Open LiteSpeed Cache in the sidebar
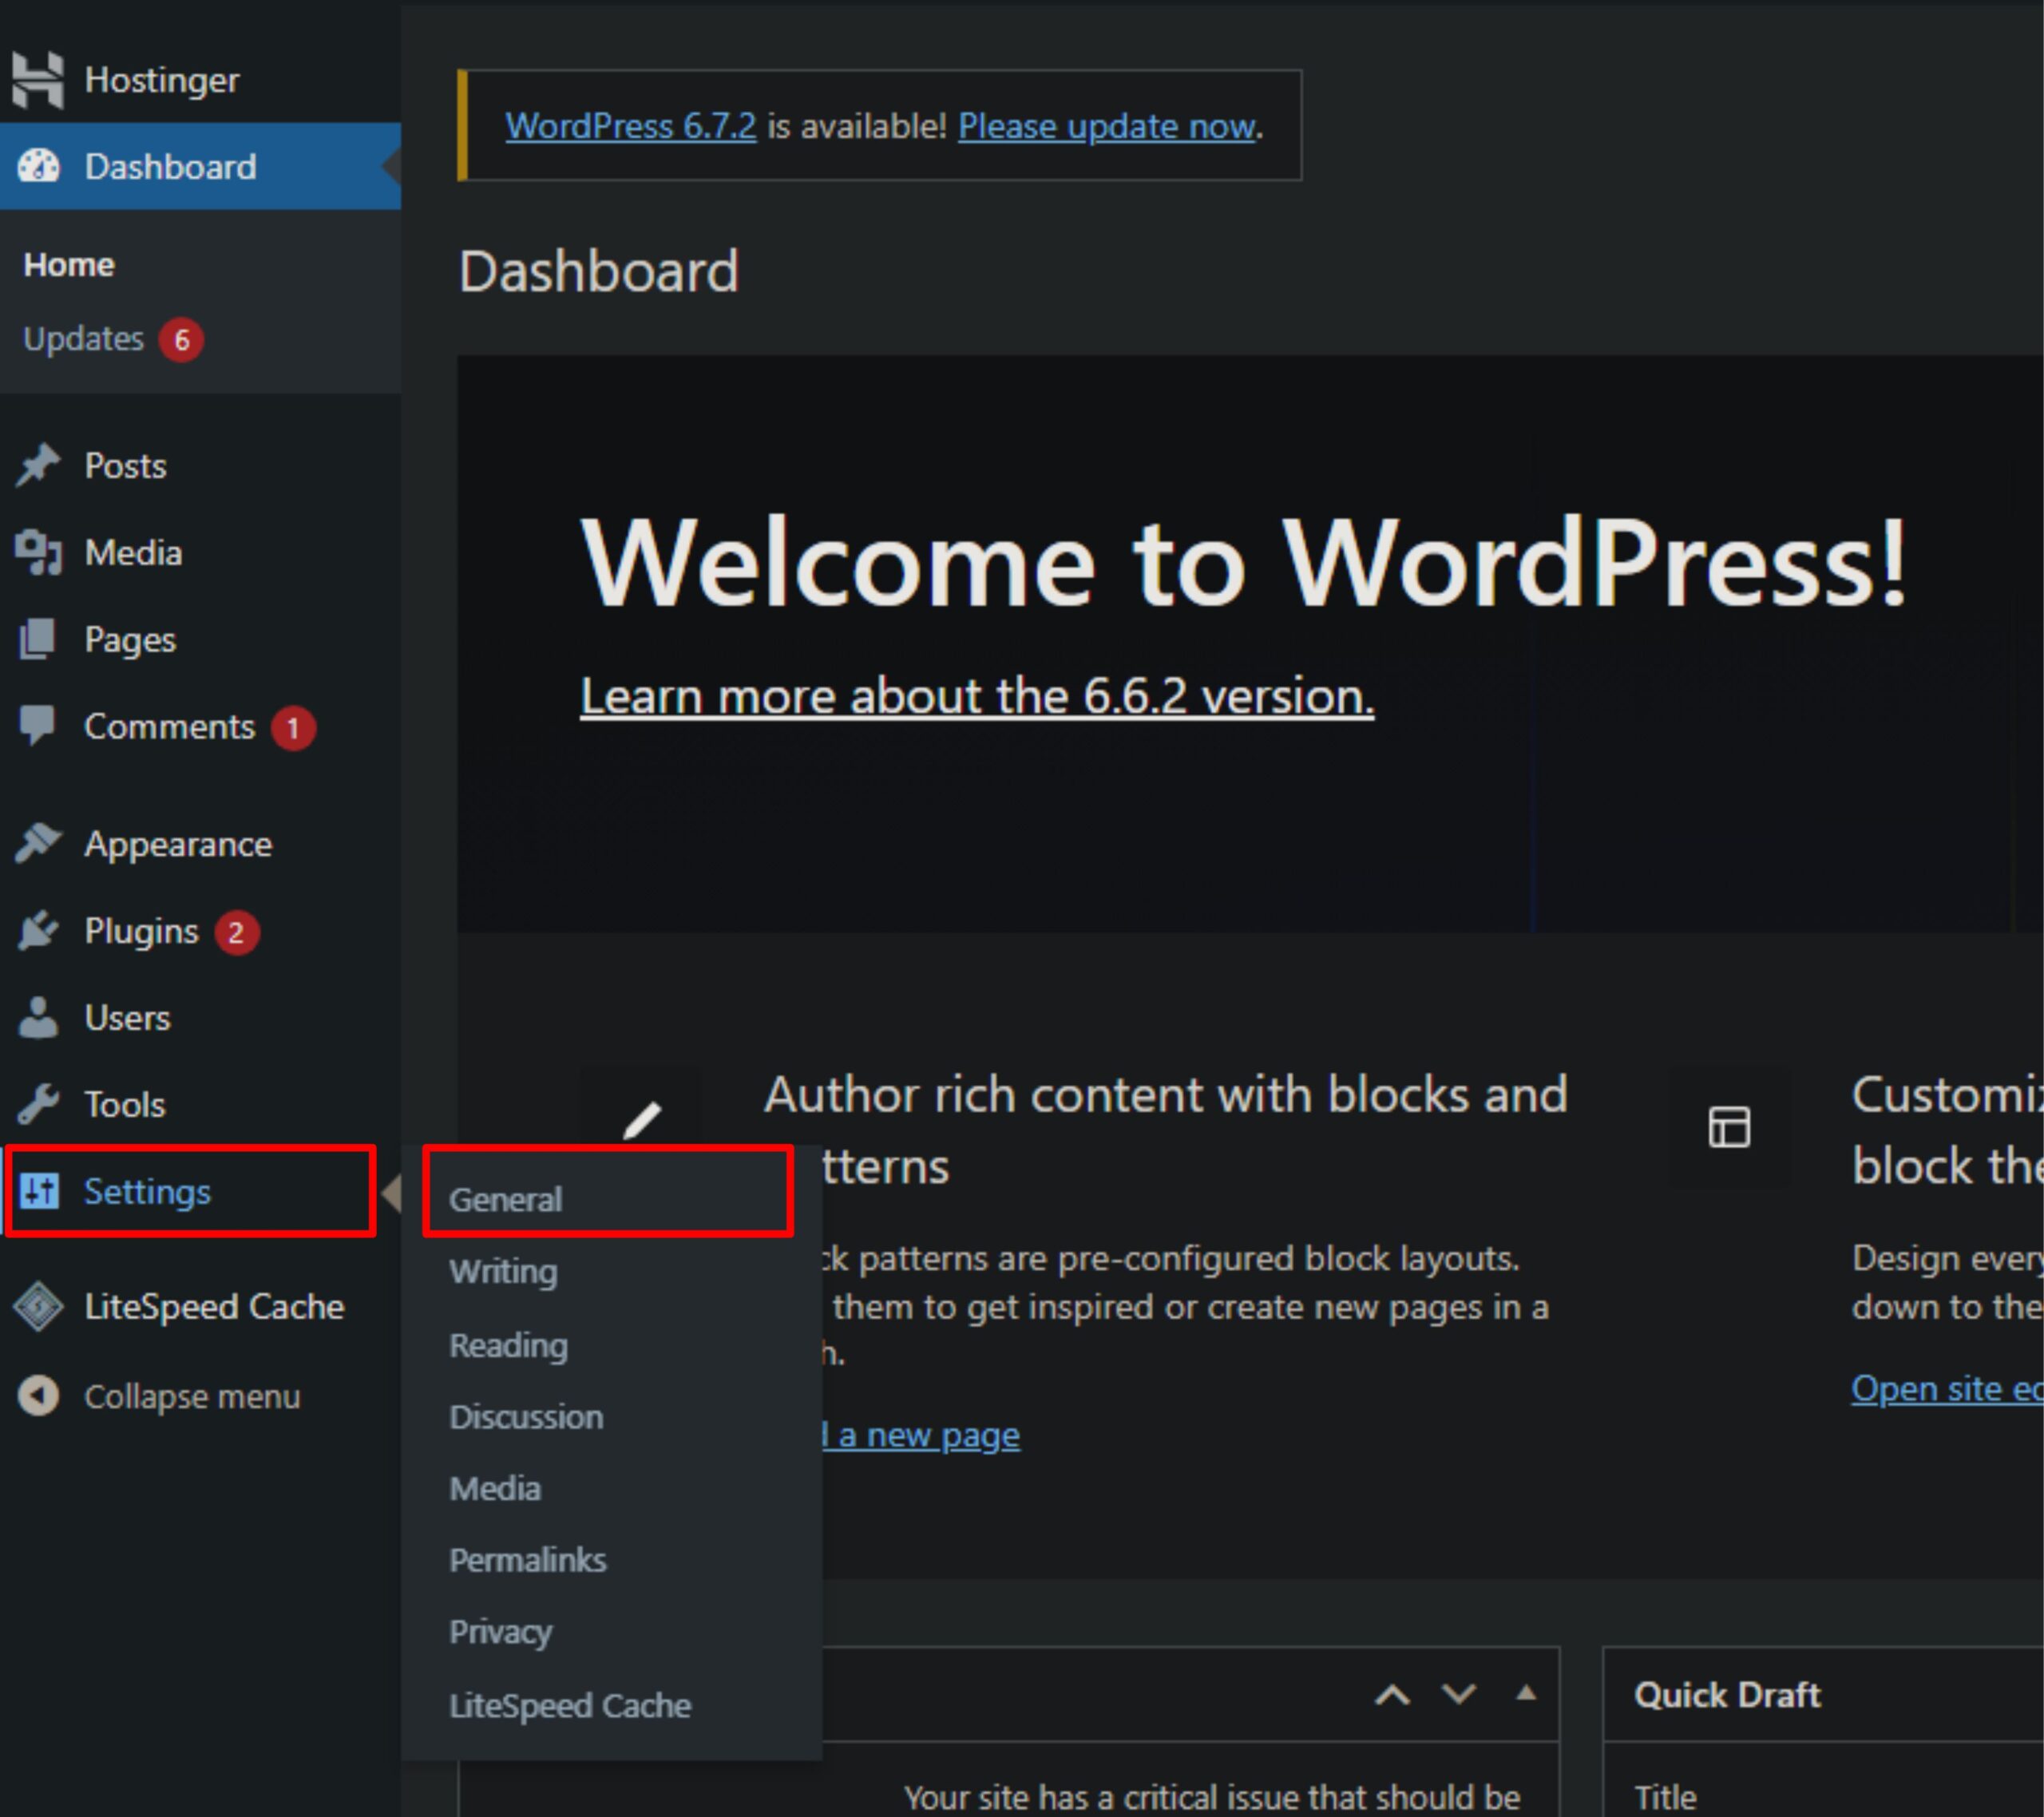2044x1817 pixels. click(x=200, y=1307)
